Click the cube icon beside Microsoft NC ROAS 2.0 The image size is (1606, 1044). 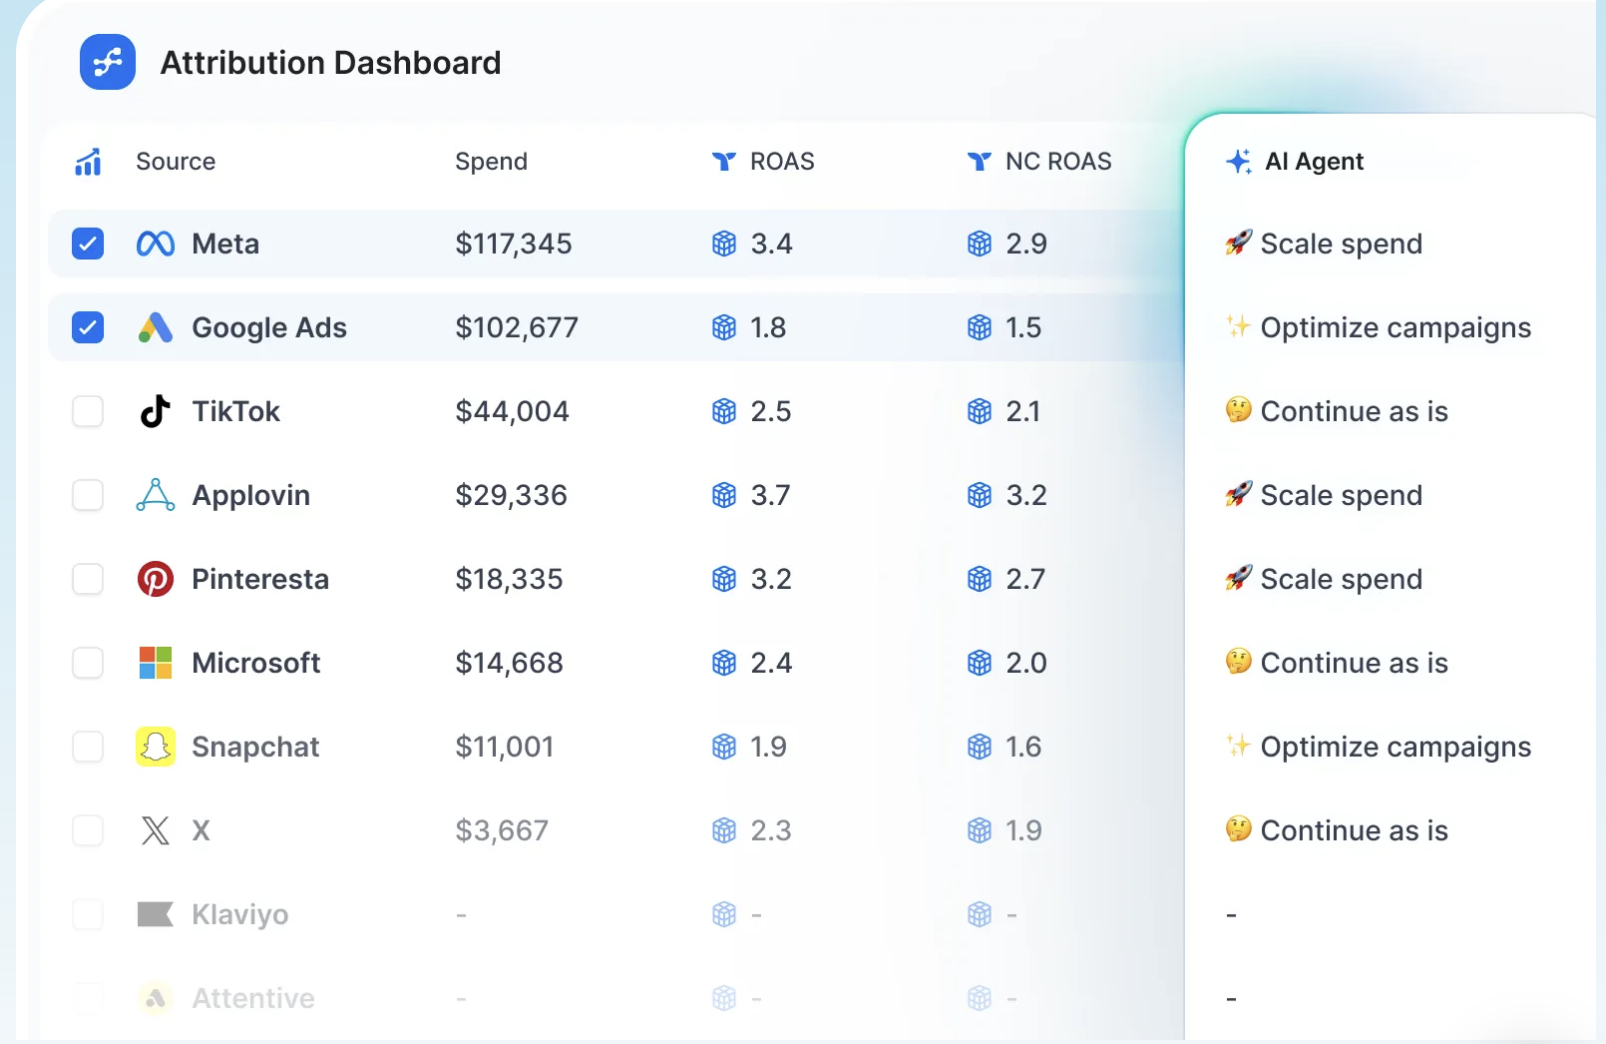pyautogui.click(x=980, y=663)
